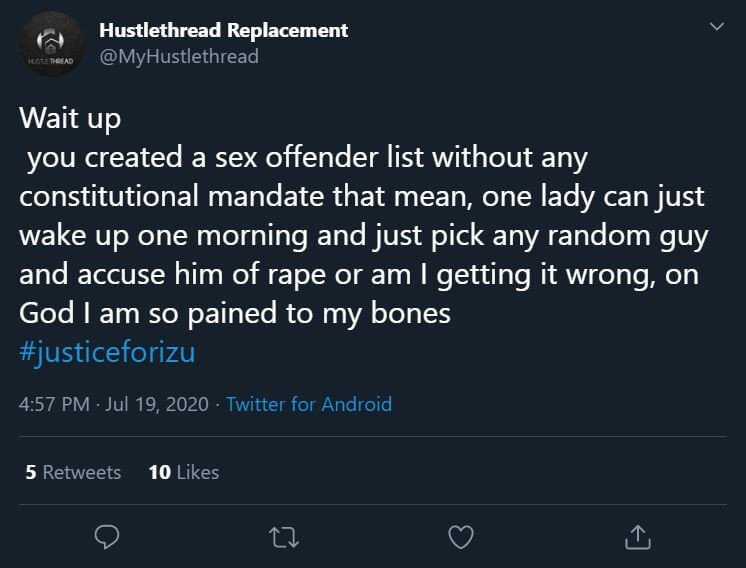Click the Twitter for Android link
Screen dimensions: 746x568
[x=309, y=404]
